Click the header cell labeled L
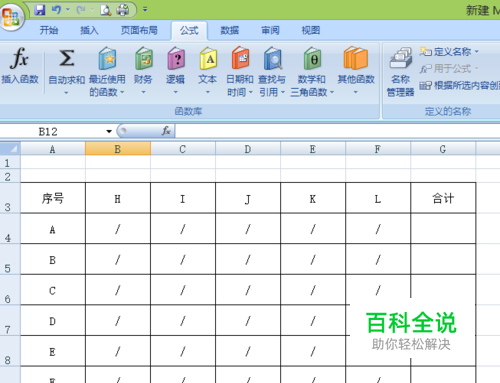The height and width of the screenshot is (383, 500). 378,198
